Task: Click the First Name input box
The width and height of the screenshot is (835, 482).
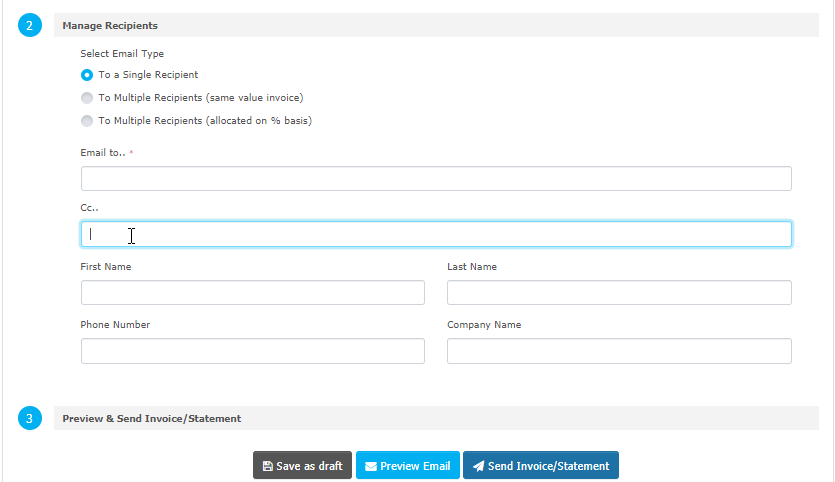Action: click(252, 293)
